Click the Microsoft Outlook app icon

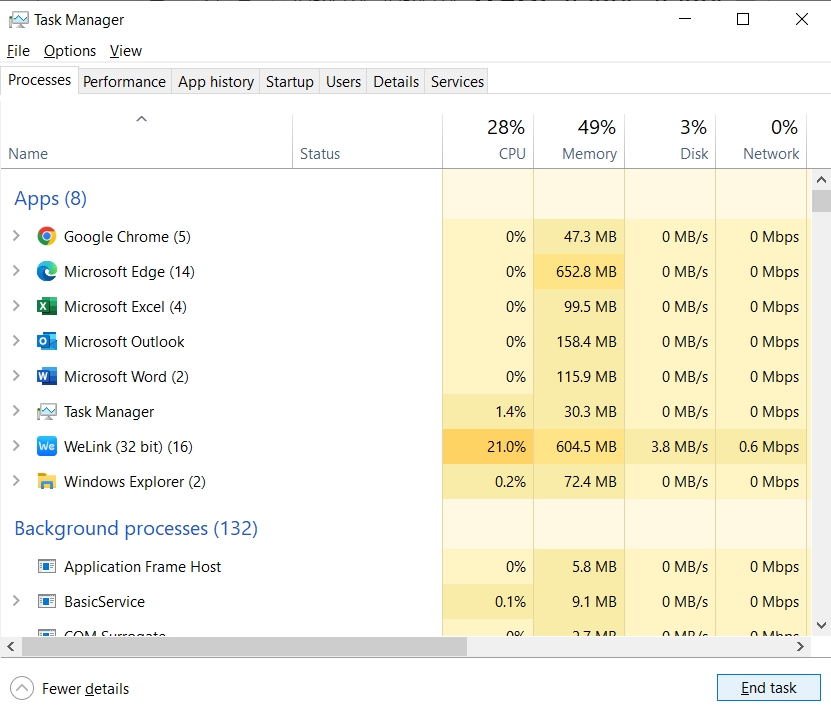(47, 341)
